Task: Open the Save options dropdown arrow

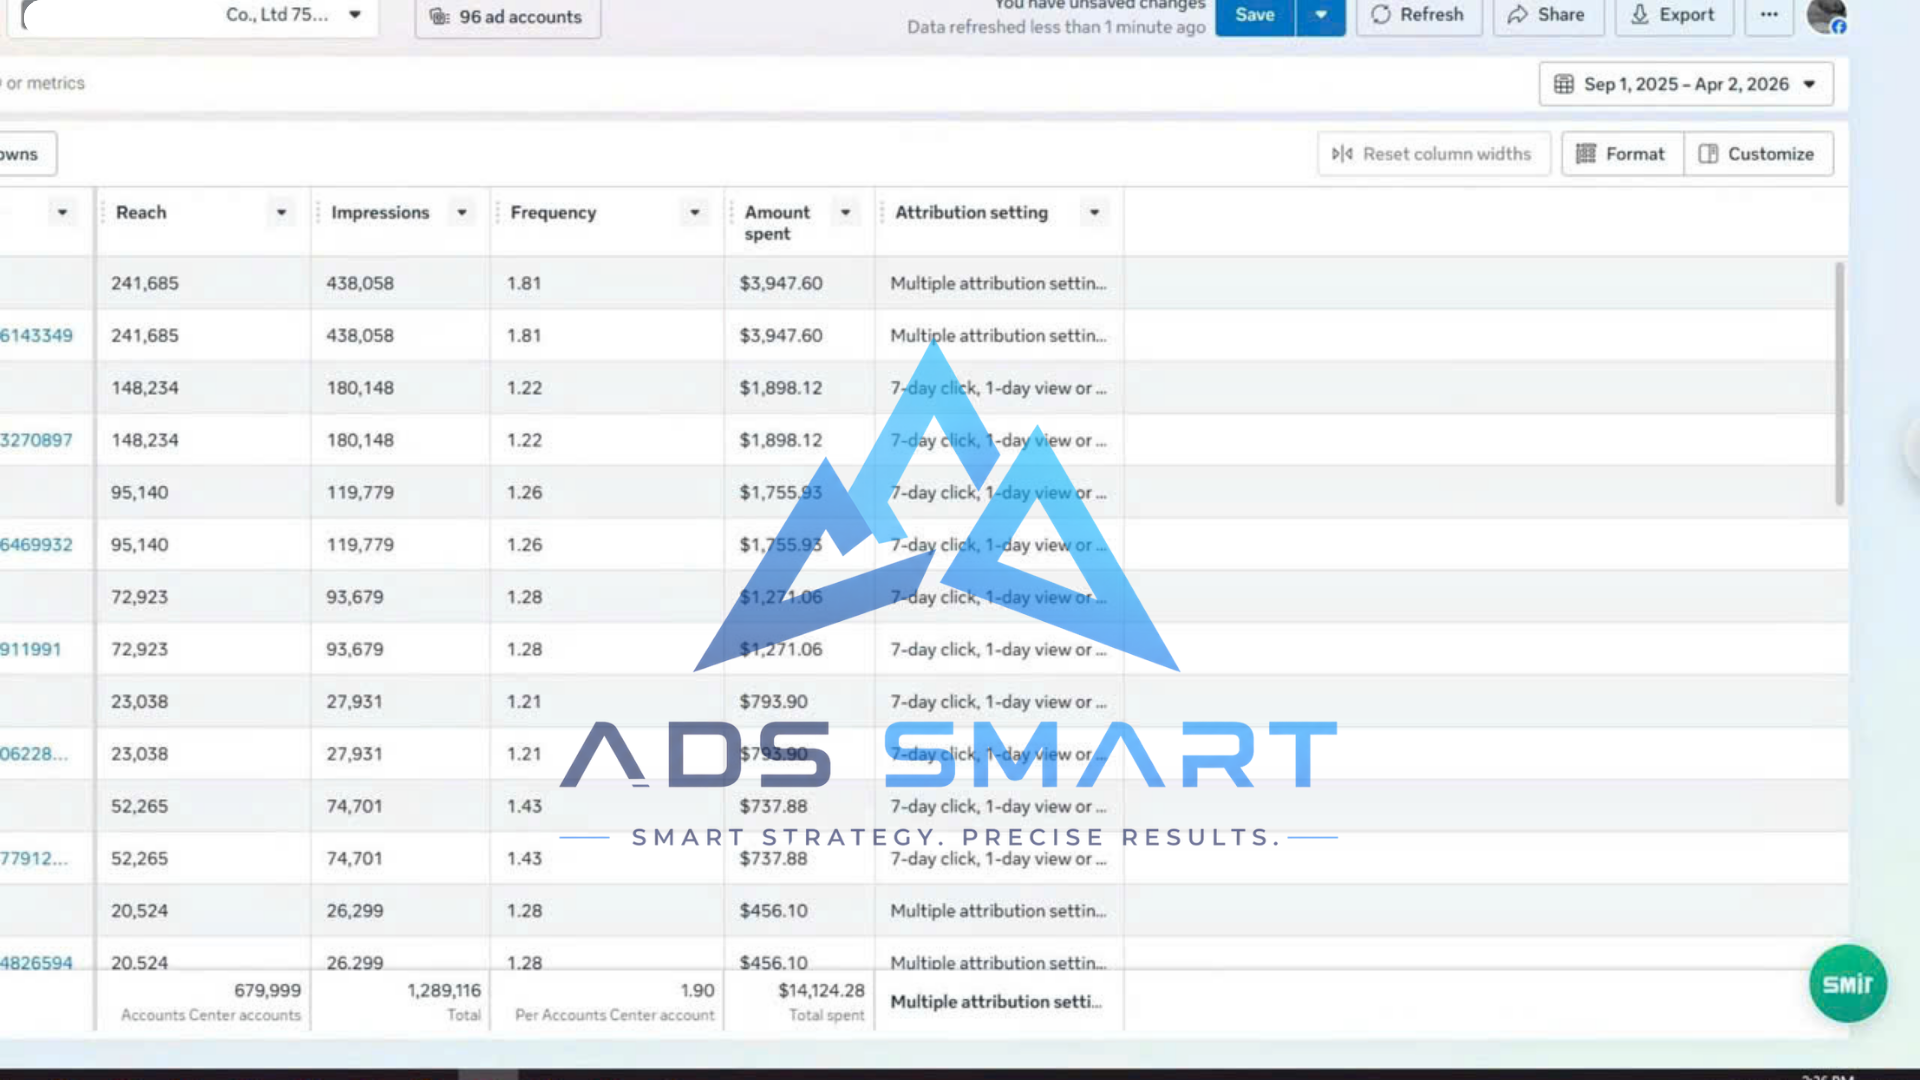Action: tap(1321, 15)
